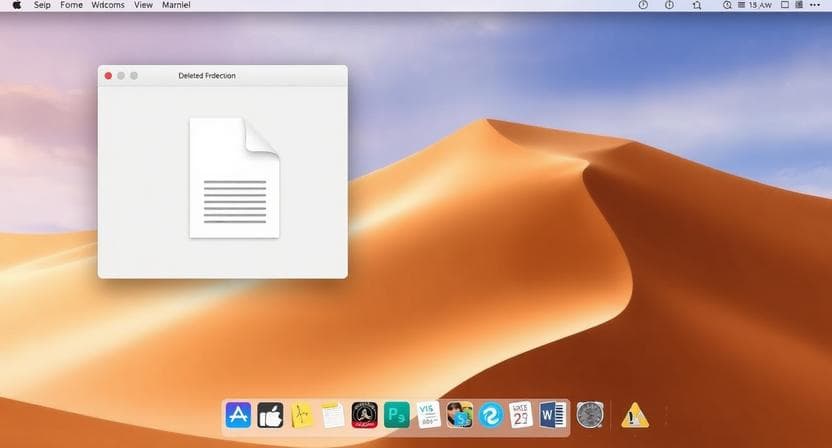Click the yellow warning triangle dock icon
Image resolution: width=832 pixels, height=448 pixels.
pyautogui.click(x=635, y=416)
